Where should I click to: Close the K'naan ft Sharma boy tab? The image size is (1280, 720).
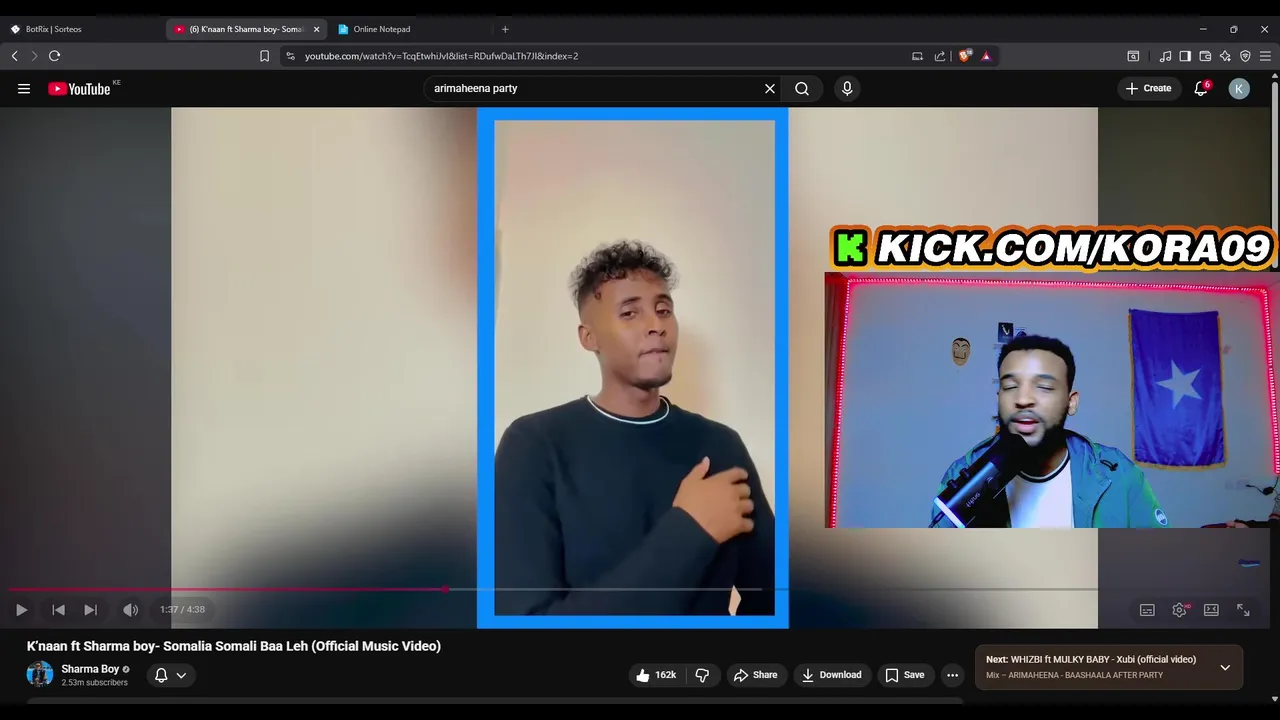tap(316, 29)
